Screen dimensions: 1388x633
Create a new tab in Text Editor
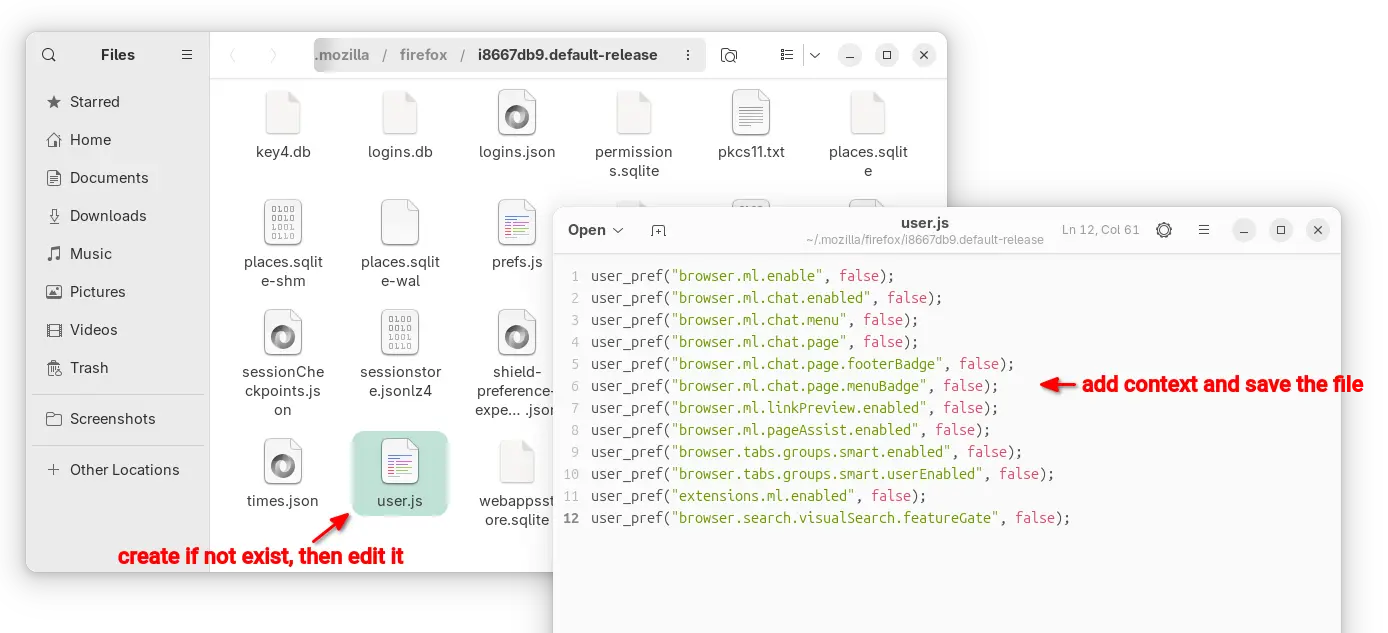[658, 230]
